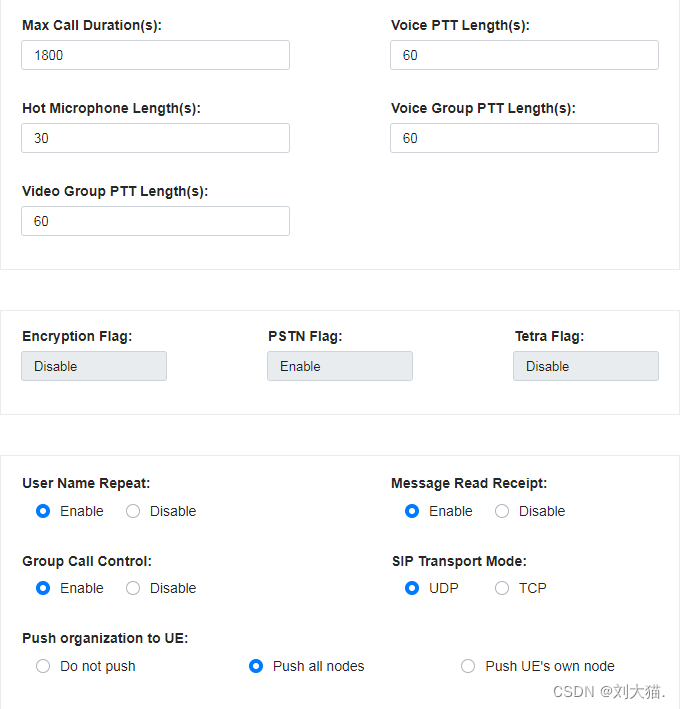Disable Group Call Control
680x709 pixels.
coord(133,588)
